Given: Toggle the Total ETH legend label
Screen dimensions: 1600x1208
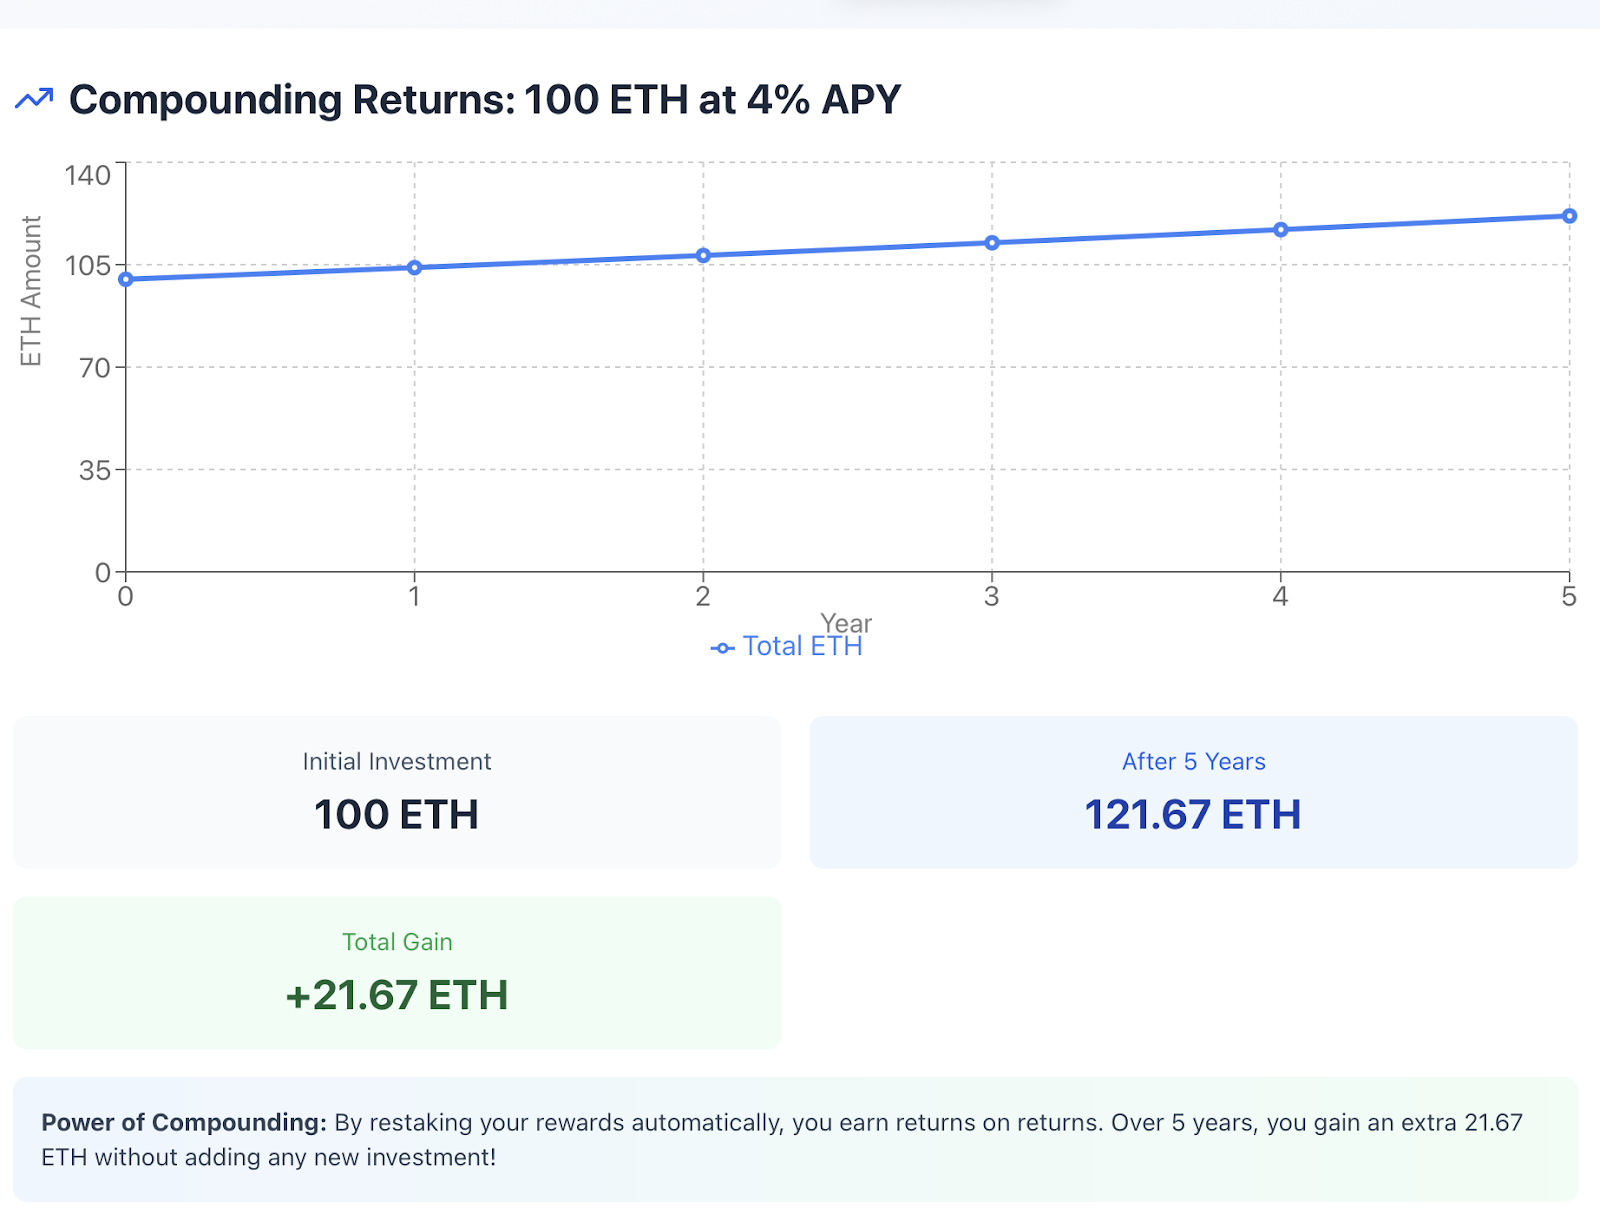Looking at the screenshot, I should point(802,647).
